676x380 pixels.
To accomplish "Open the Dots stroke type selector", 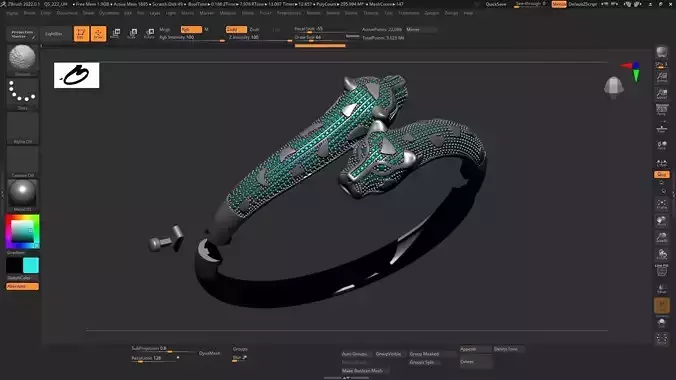I will click(x=22, y=94).
